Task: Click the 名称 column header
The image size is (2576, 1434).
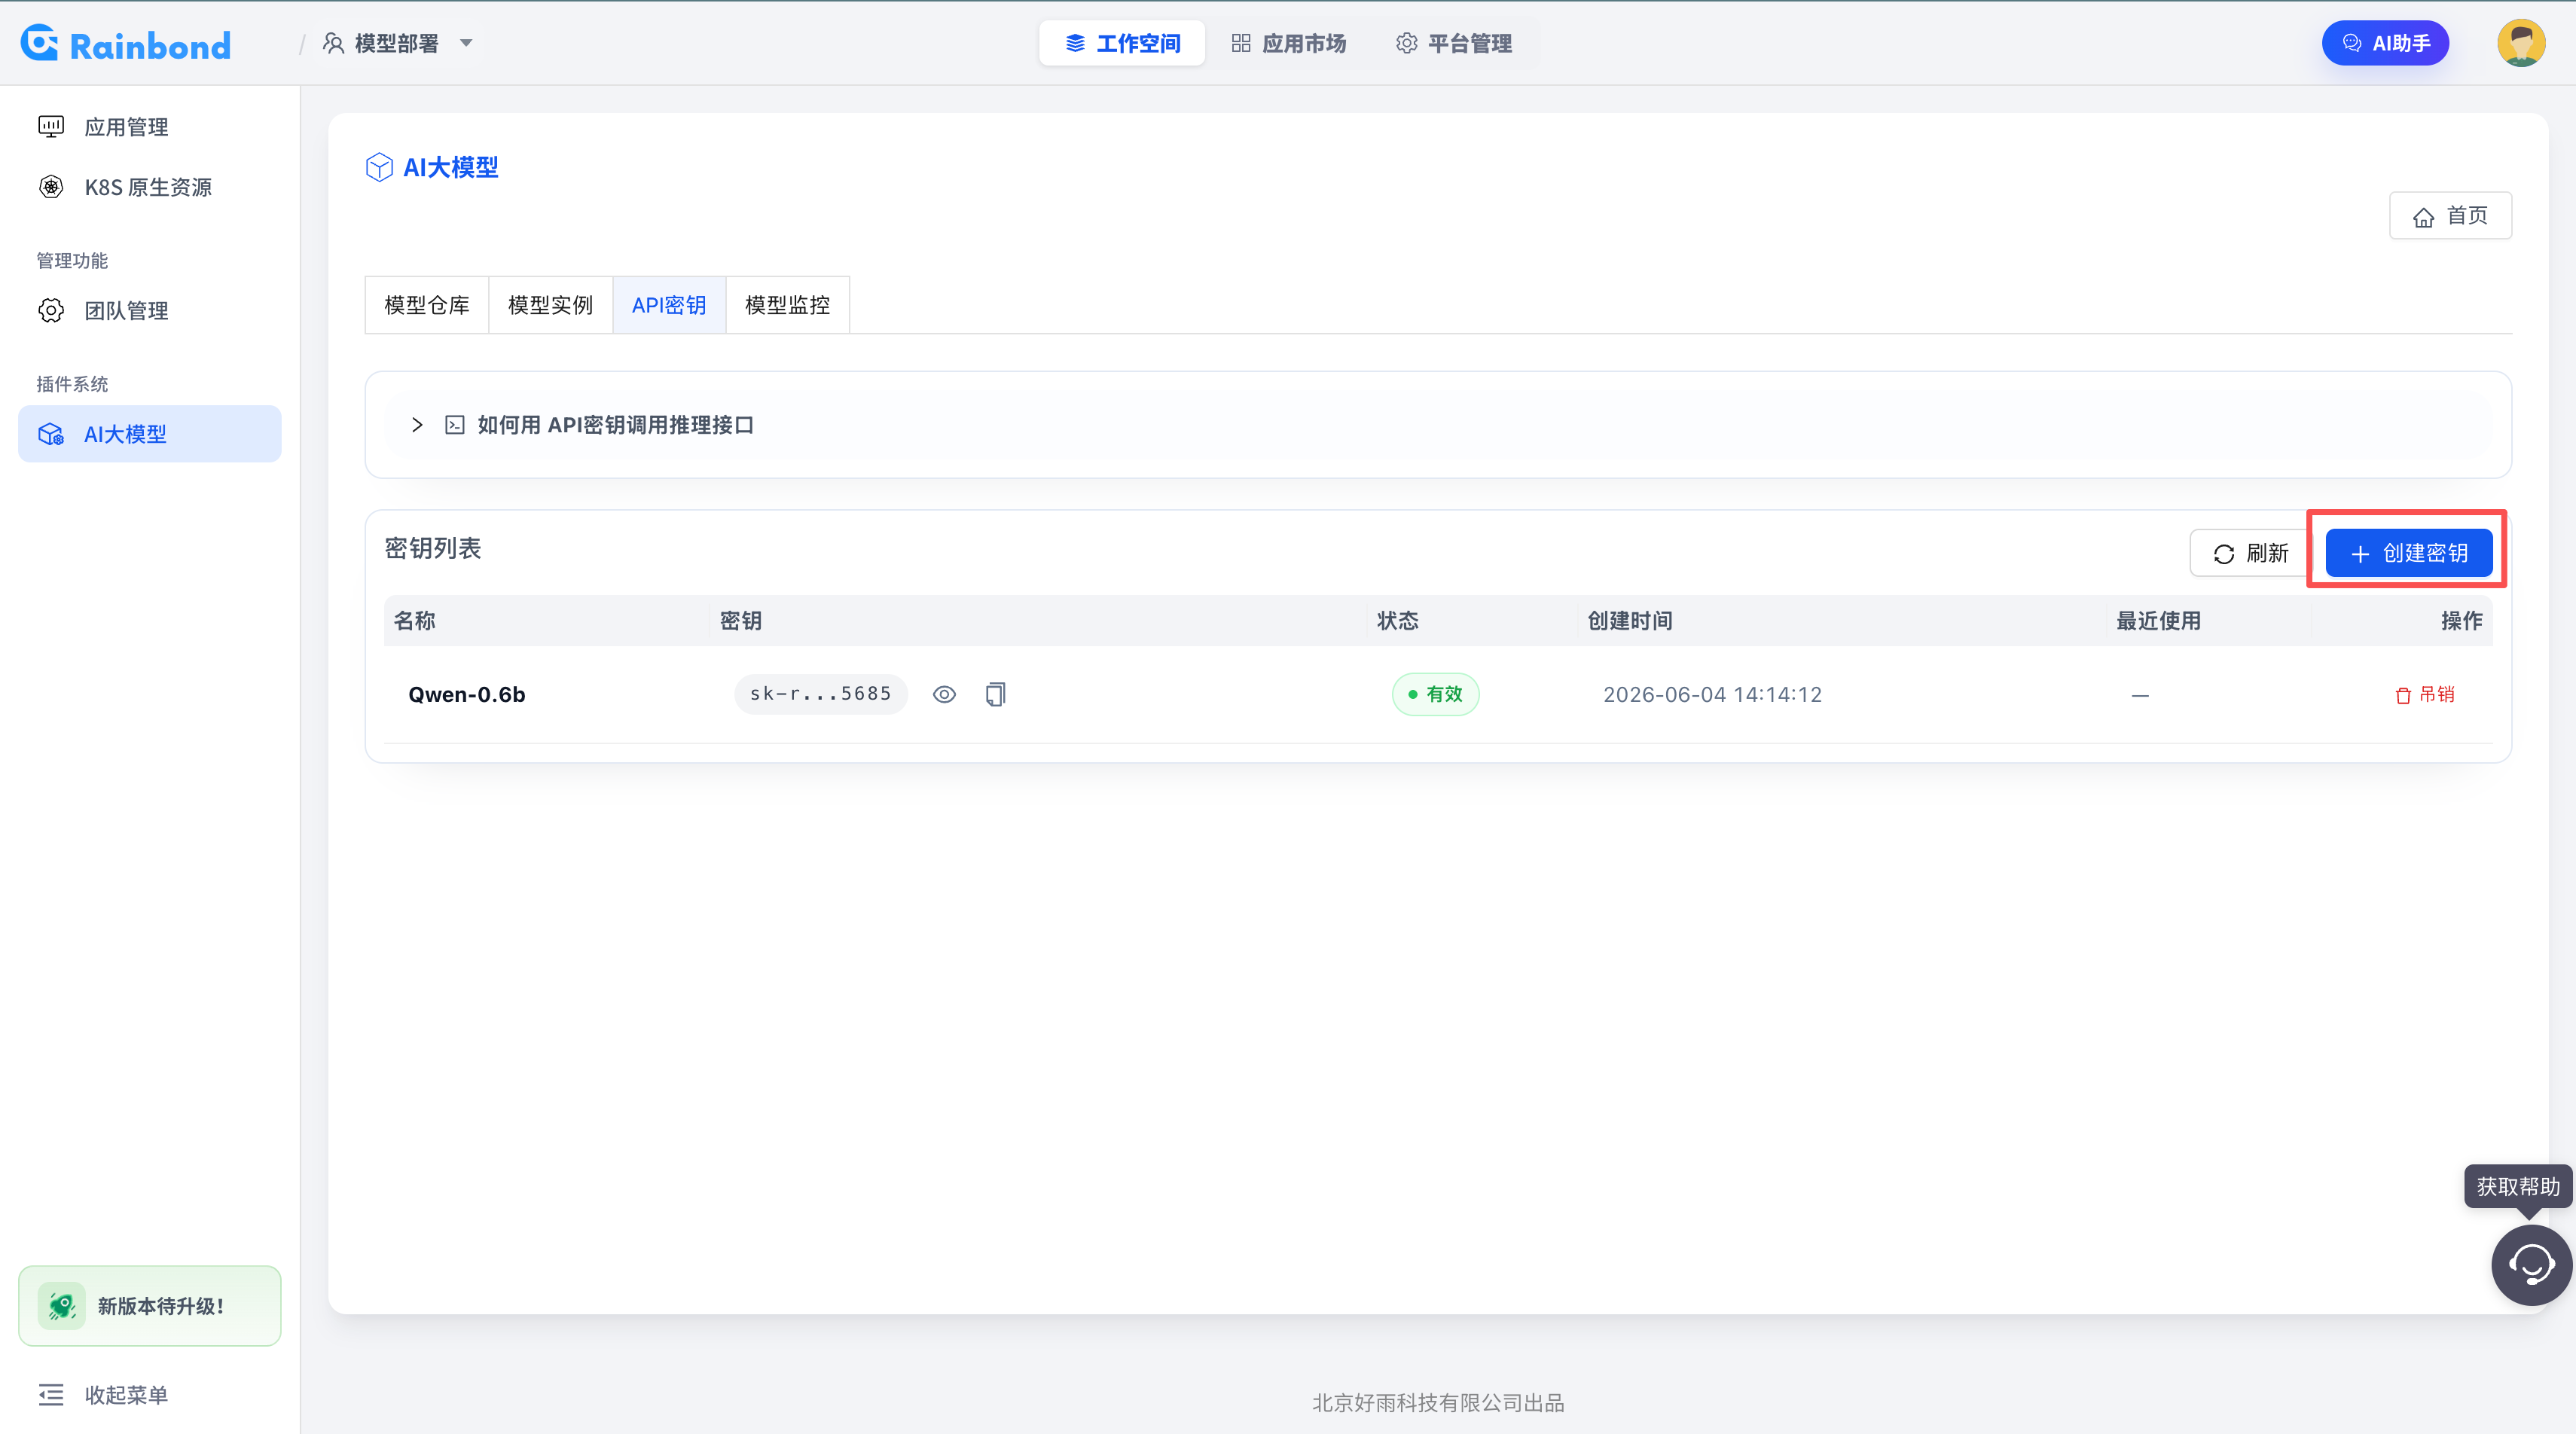Action: click(x=415, y=620)
